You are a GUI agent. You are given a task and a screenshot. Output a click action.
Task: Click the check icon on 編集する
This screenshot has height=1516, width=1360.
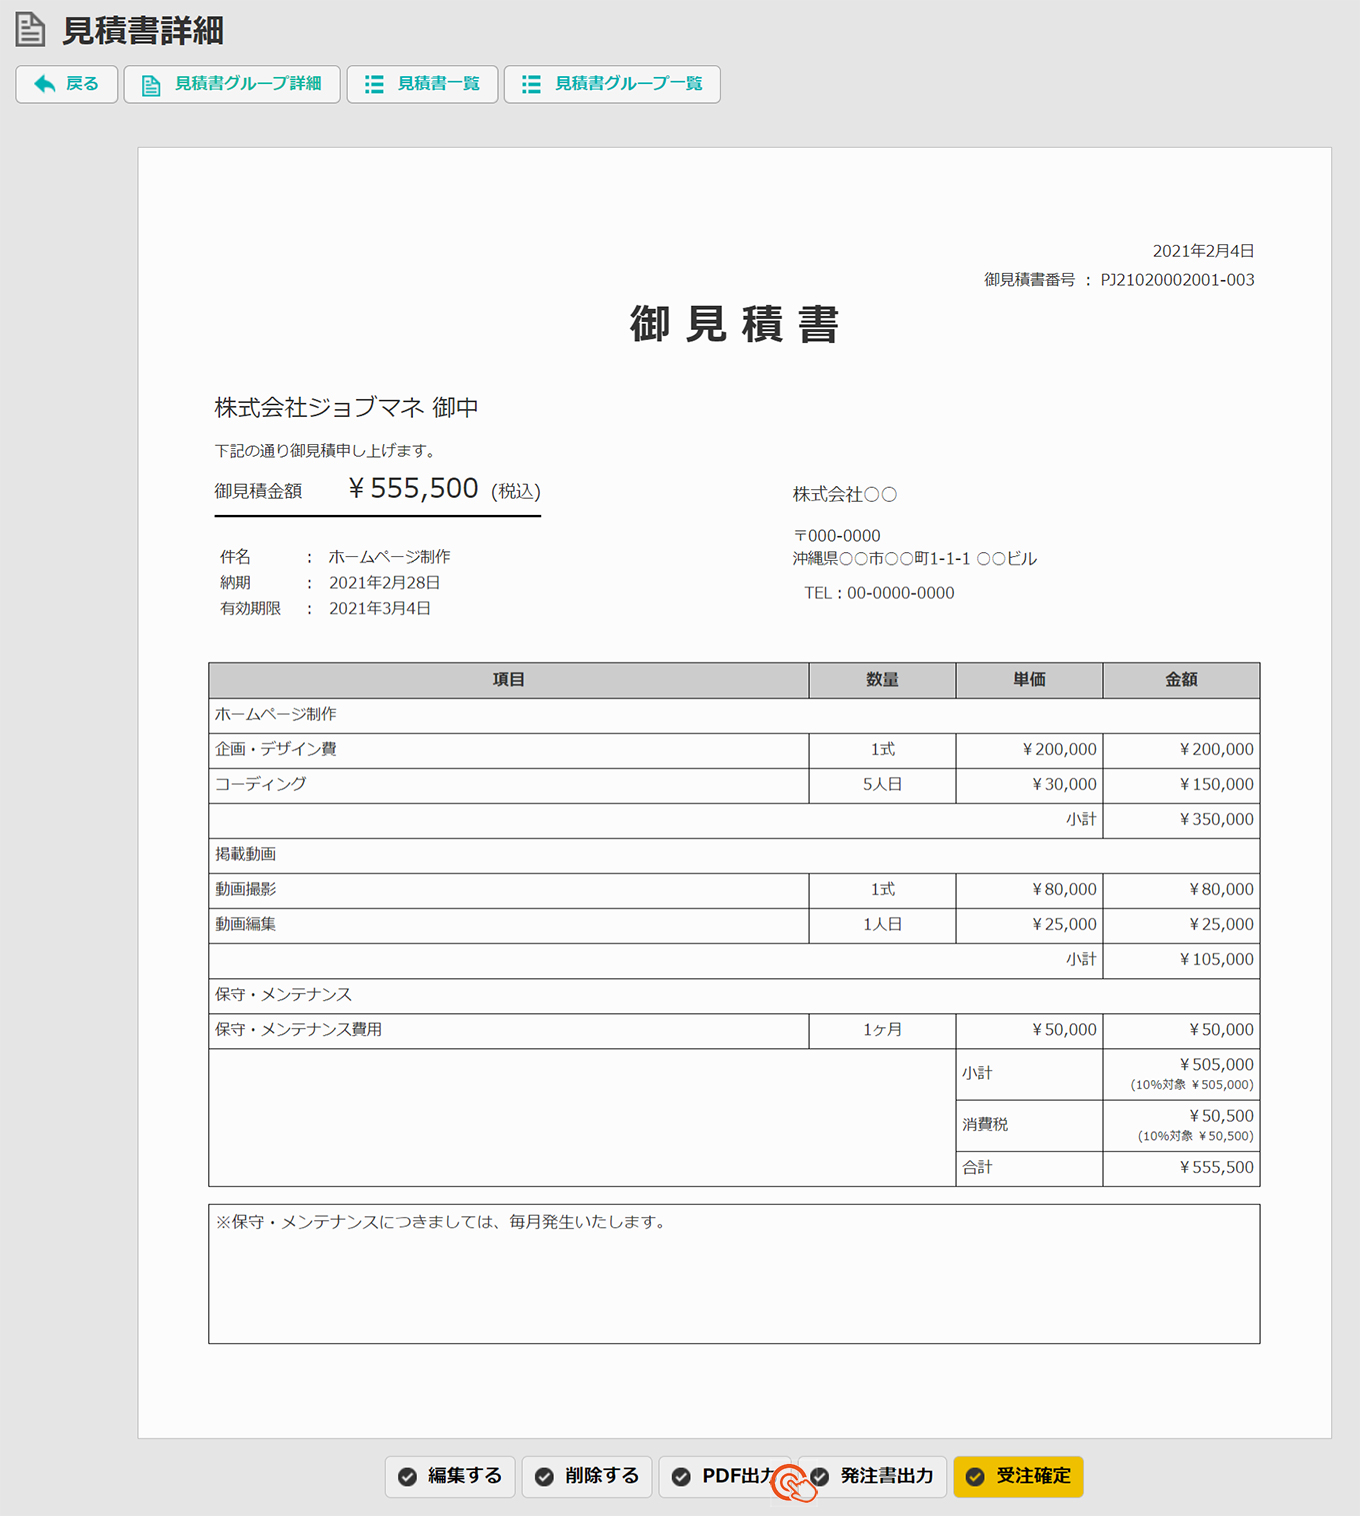[x=407, y=1477]
